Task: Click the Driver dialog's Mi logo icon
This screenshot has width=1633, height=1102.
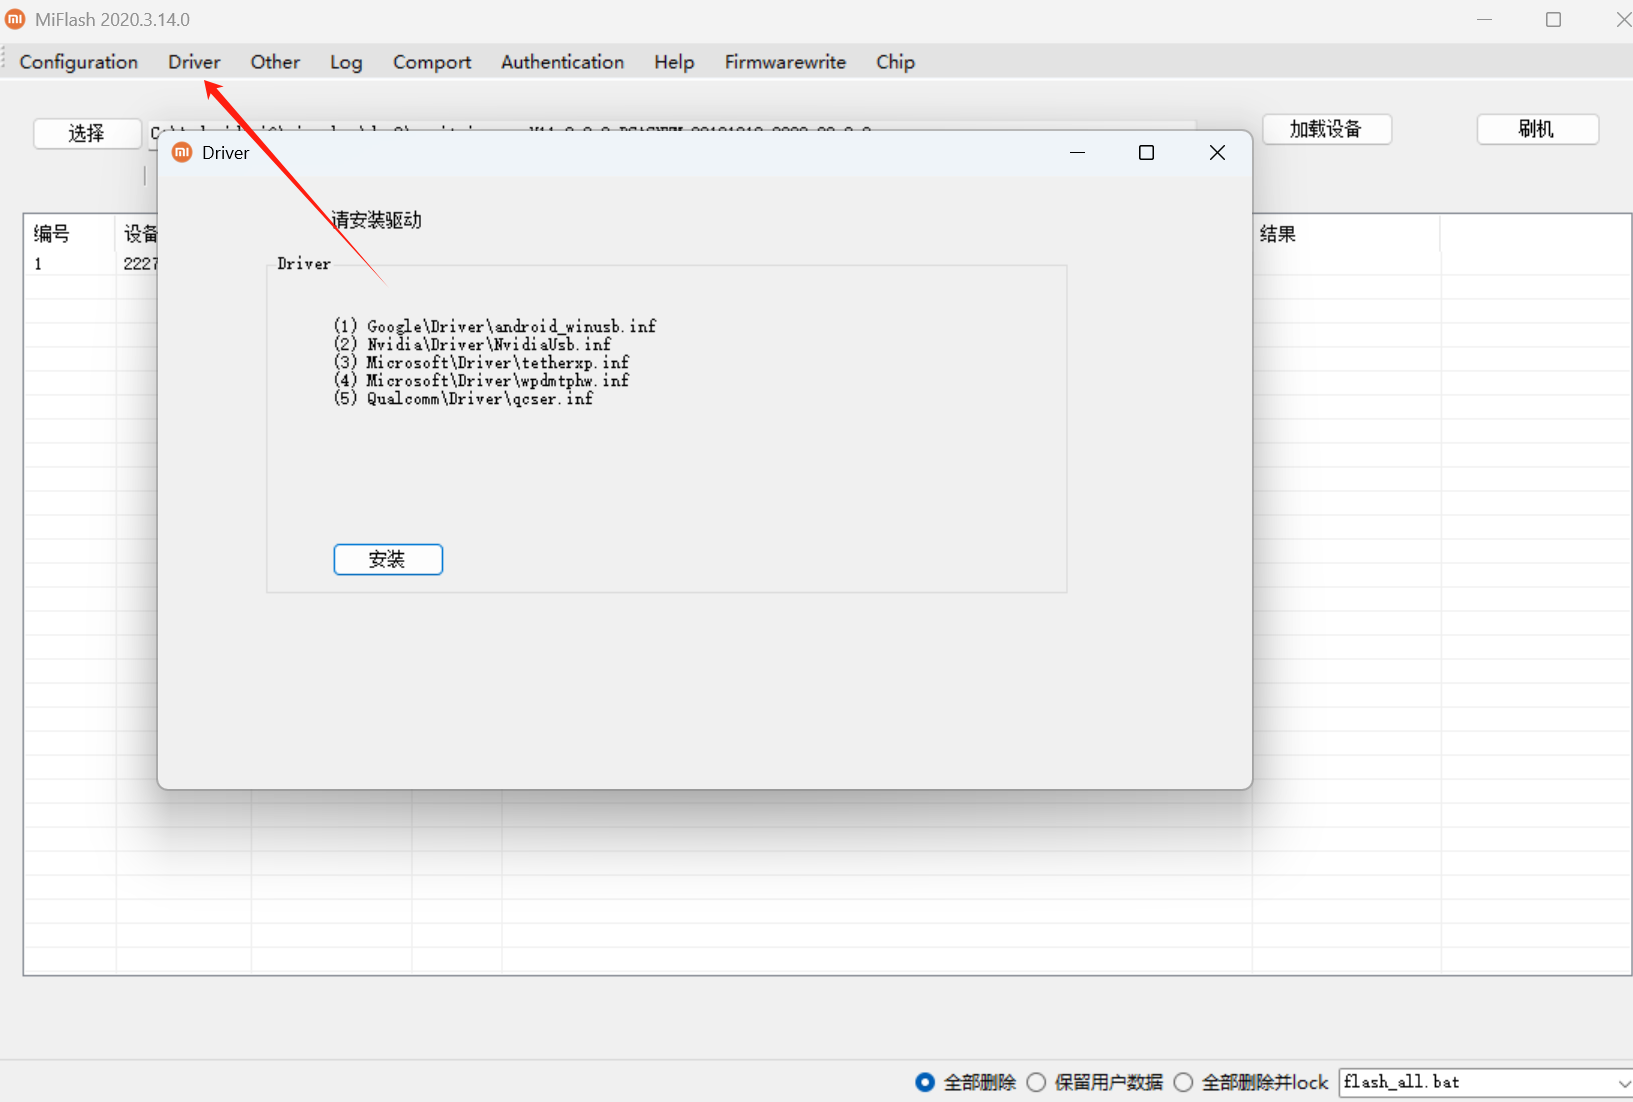Action: click(182, 152)
